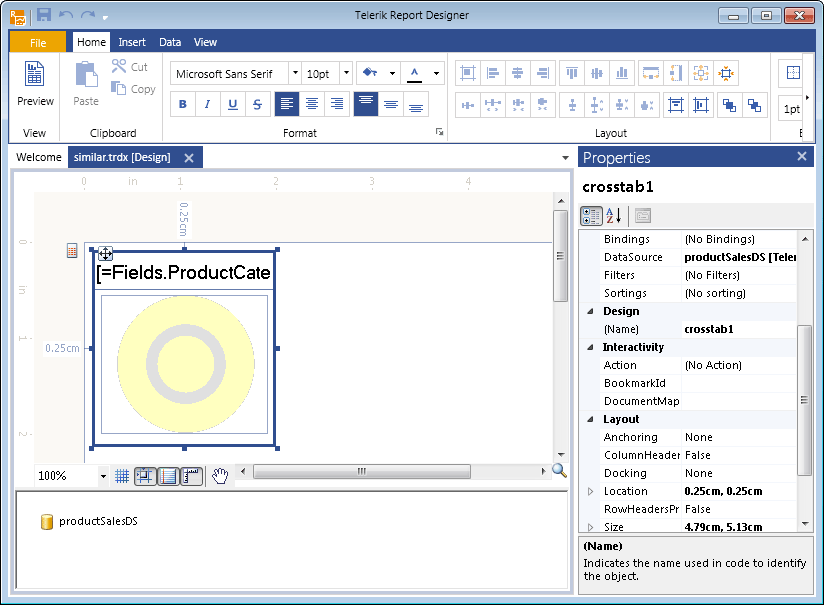Cut the selected item

point(129,67)
